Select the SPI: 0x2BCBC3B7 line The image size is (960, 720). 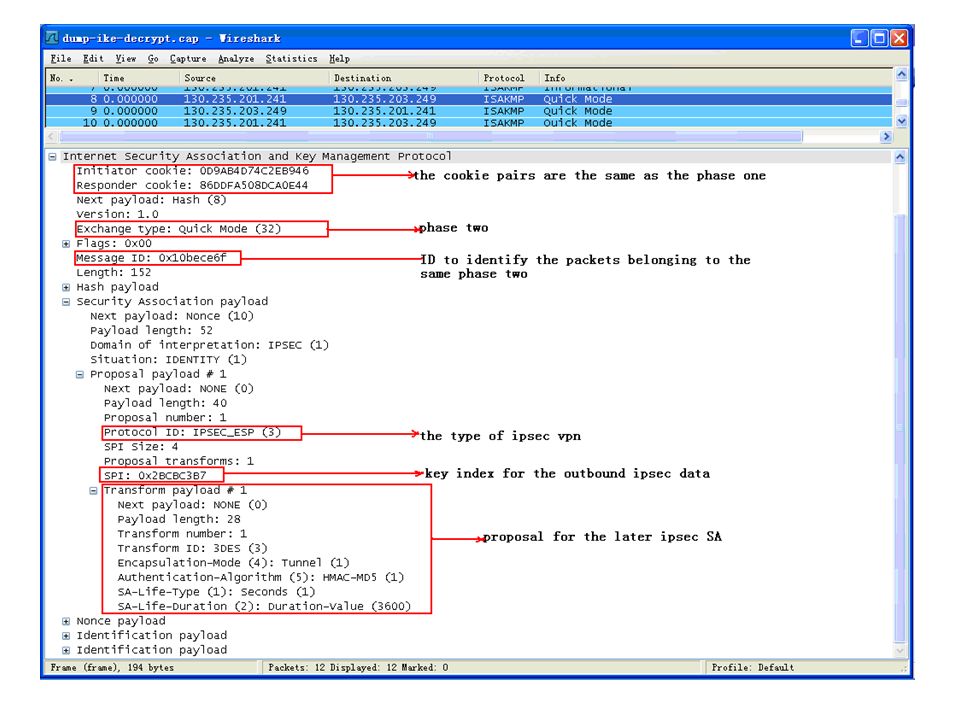pyautogui.click(x=155, y=476)
